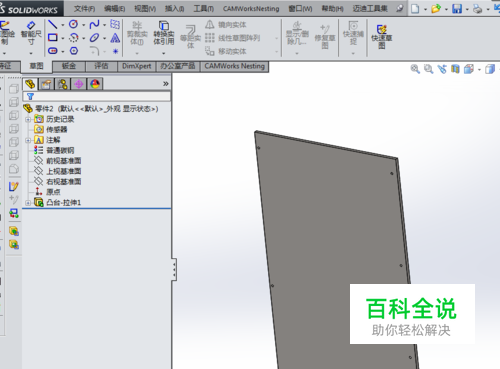Click the Section View icon
This screenshot has height=369, width=500.
[x=455, y=69]
